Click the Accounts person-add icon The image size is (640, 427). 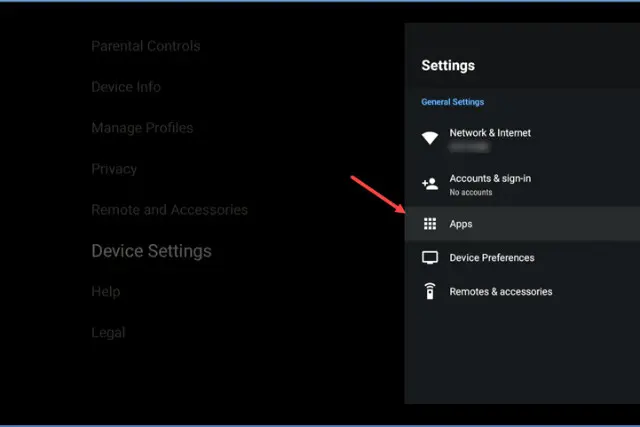tap(430, 184)
